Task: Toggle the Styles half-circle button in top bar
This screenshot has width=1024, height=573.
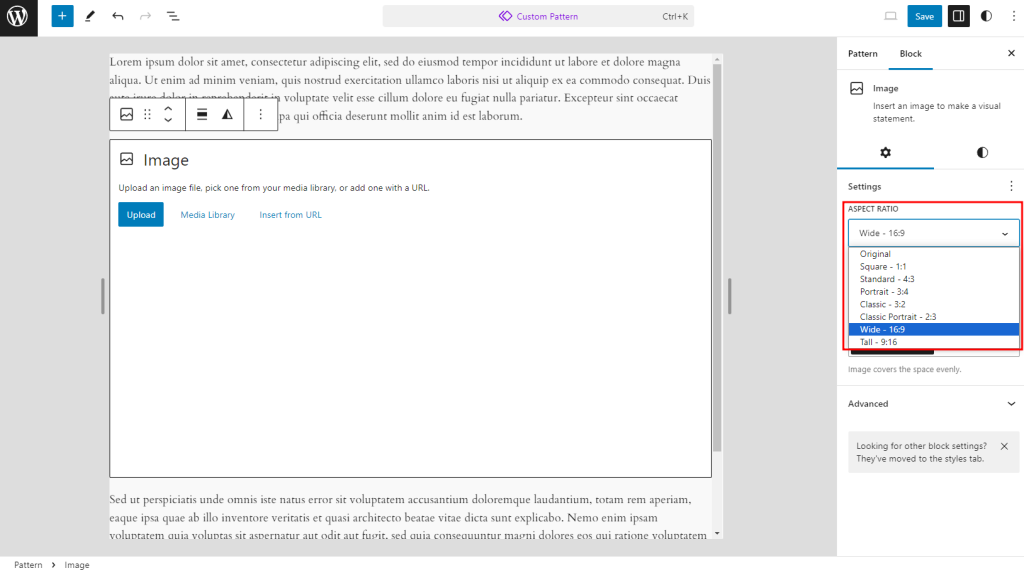Action: [986, 16]
